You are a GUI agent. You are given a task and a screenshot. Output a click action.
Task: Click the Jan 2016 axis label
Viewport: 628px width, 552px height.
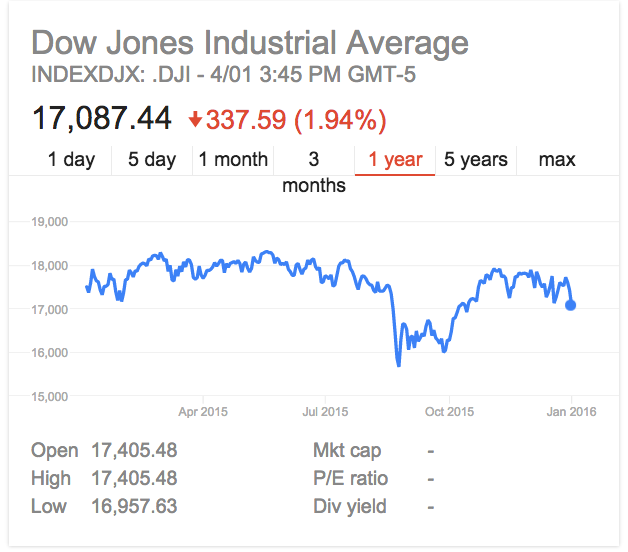(572, 412)
